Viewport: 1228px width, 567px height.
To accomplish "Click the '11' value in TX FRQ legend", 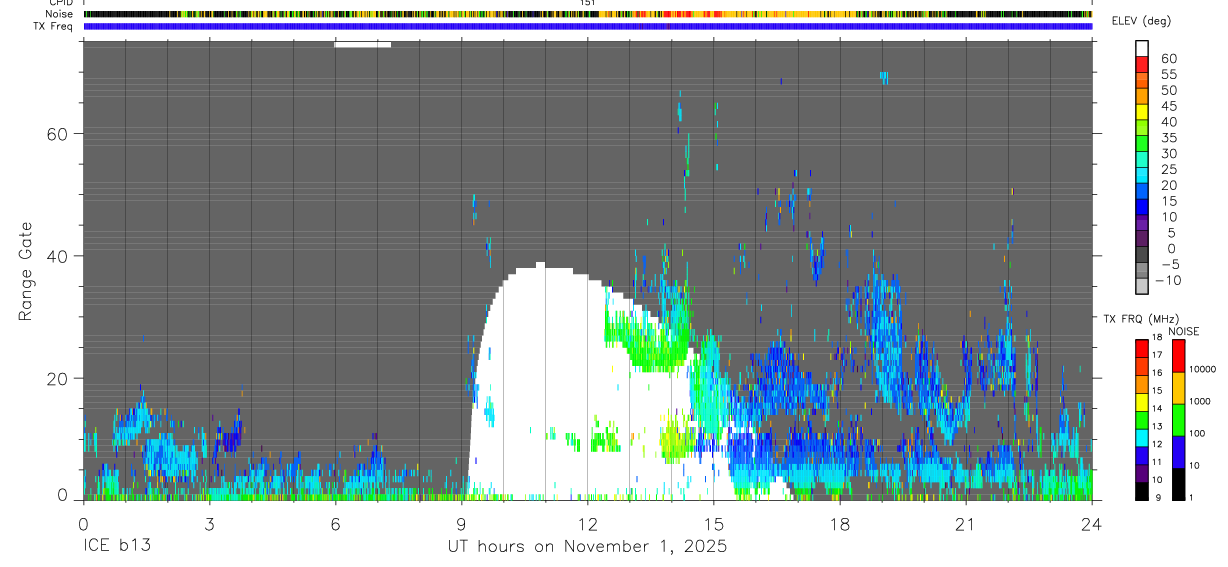I will (x=1158, y=463).
